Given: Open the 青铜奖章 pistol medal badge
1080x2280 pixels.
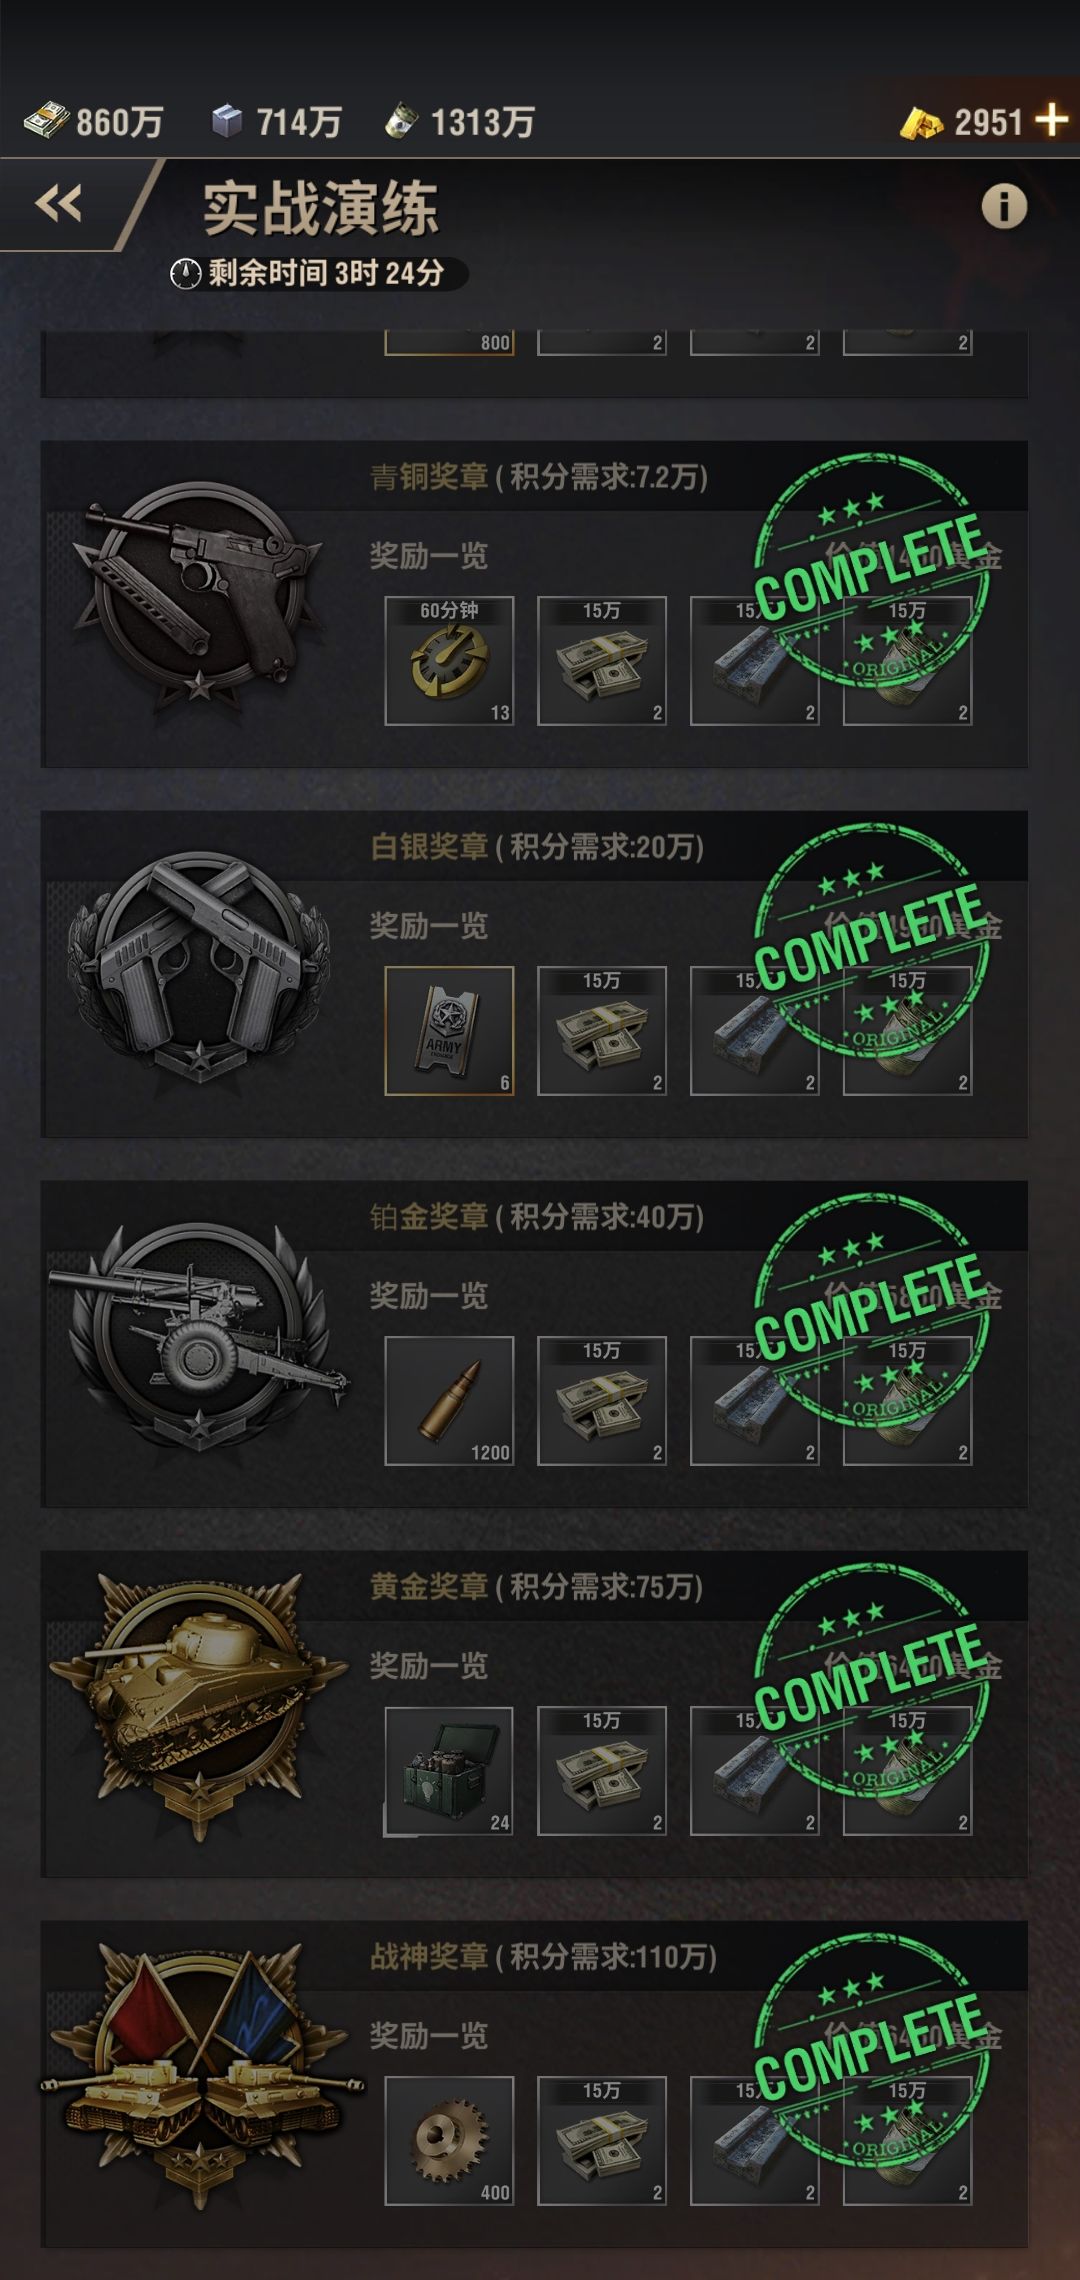Looking at the screenshot, I should pyautogui.click(x=200, y=596).
